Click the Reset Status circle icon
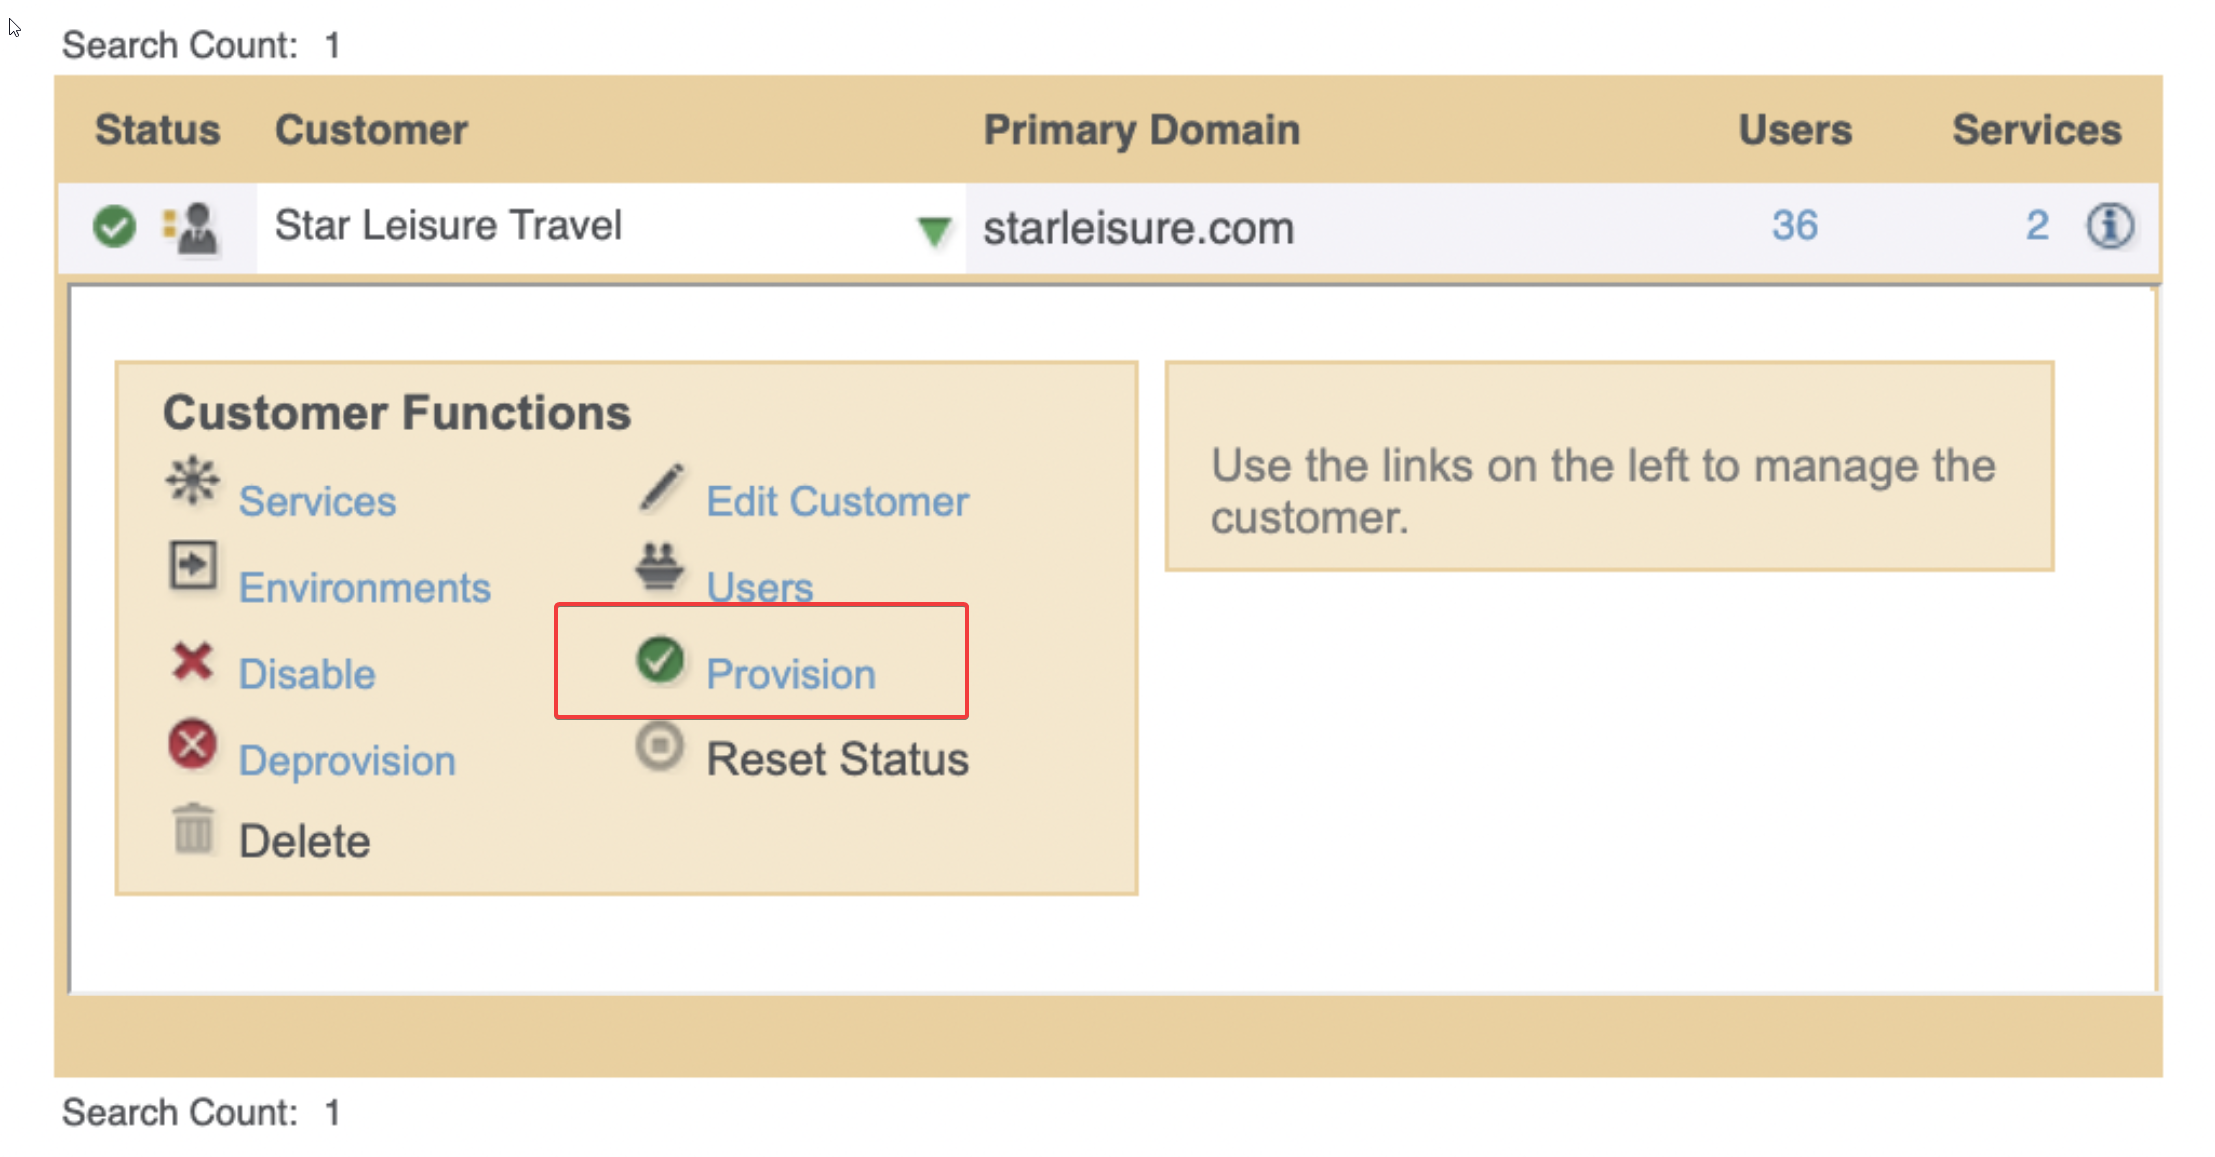Screen dimensions: 2215x1157 (660, 746)
